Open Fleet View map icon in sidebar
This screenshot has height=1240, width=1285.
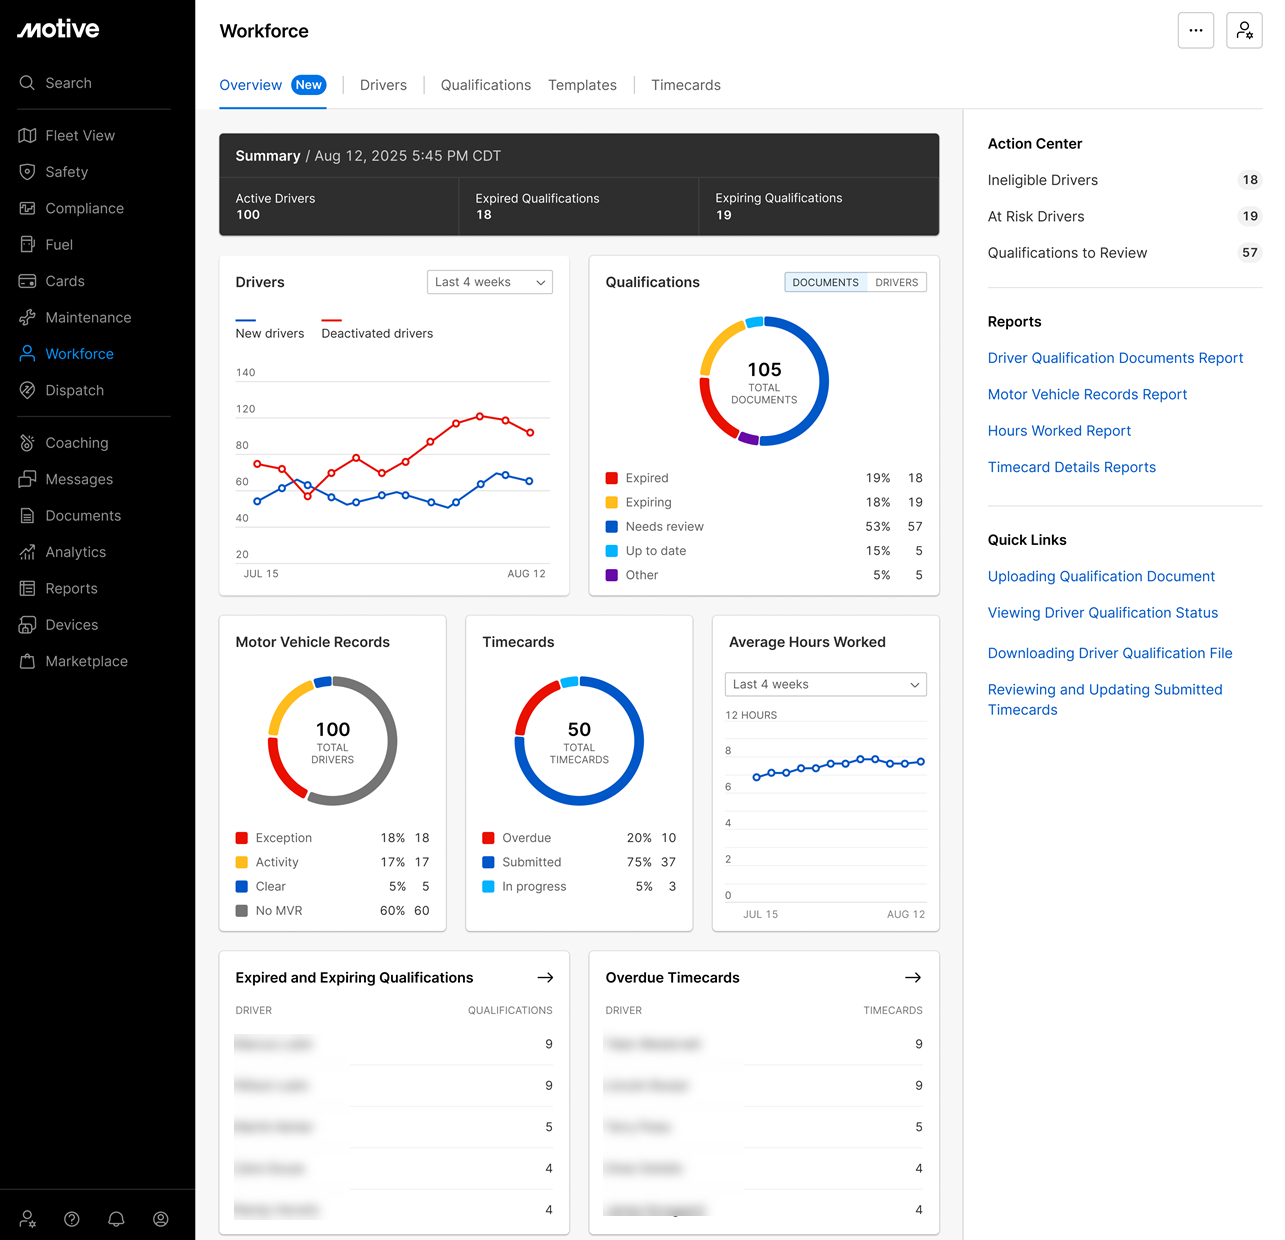(x=27, y=136)
